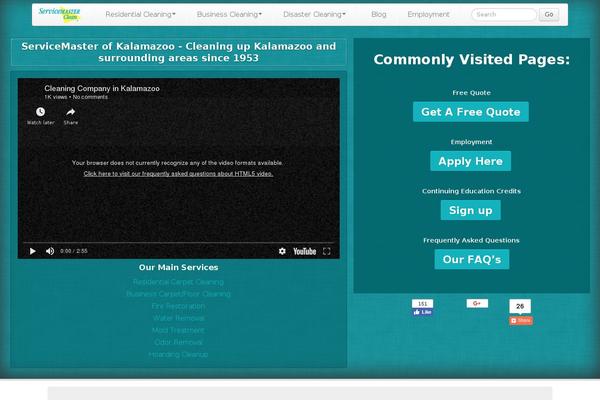Open Residential Carpet Cleaning service link
The image size is (600, 400).
tap(178, 282)
